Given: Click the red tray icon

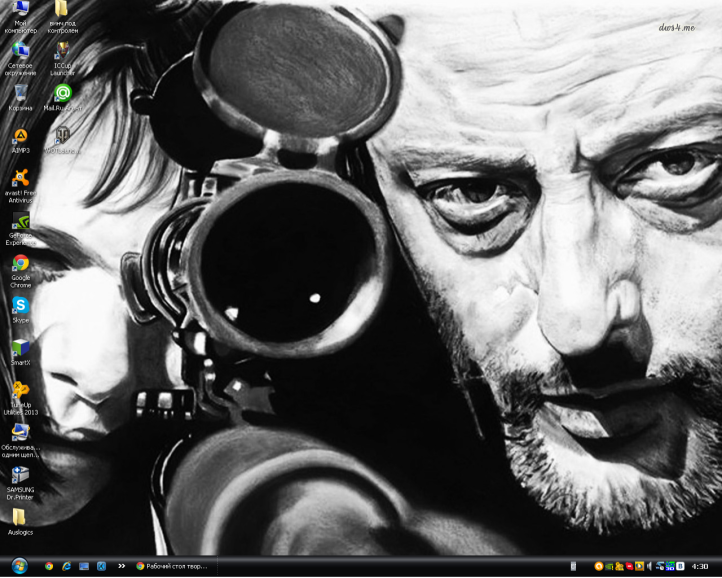Looking at the screenshot, I should point(629,566).
